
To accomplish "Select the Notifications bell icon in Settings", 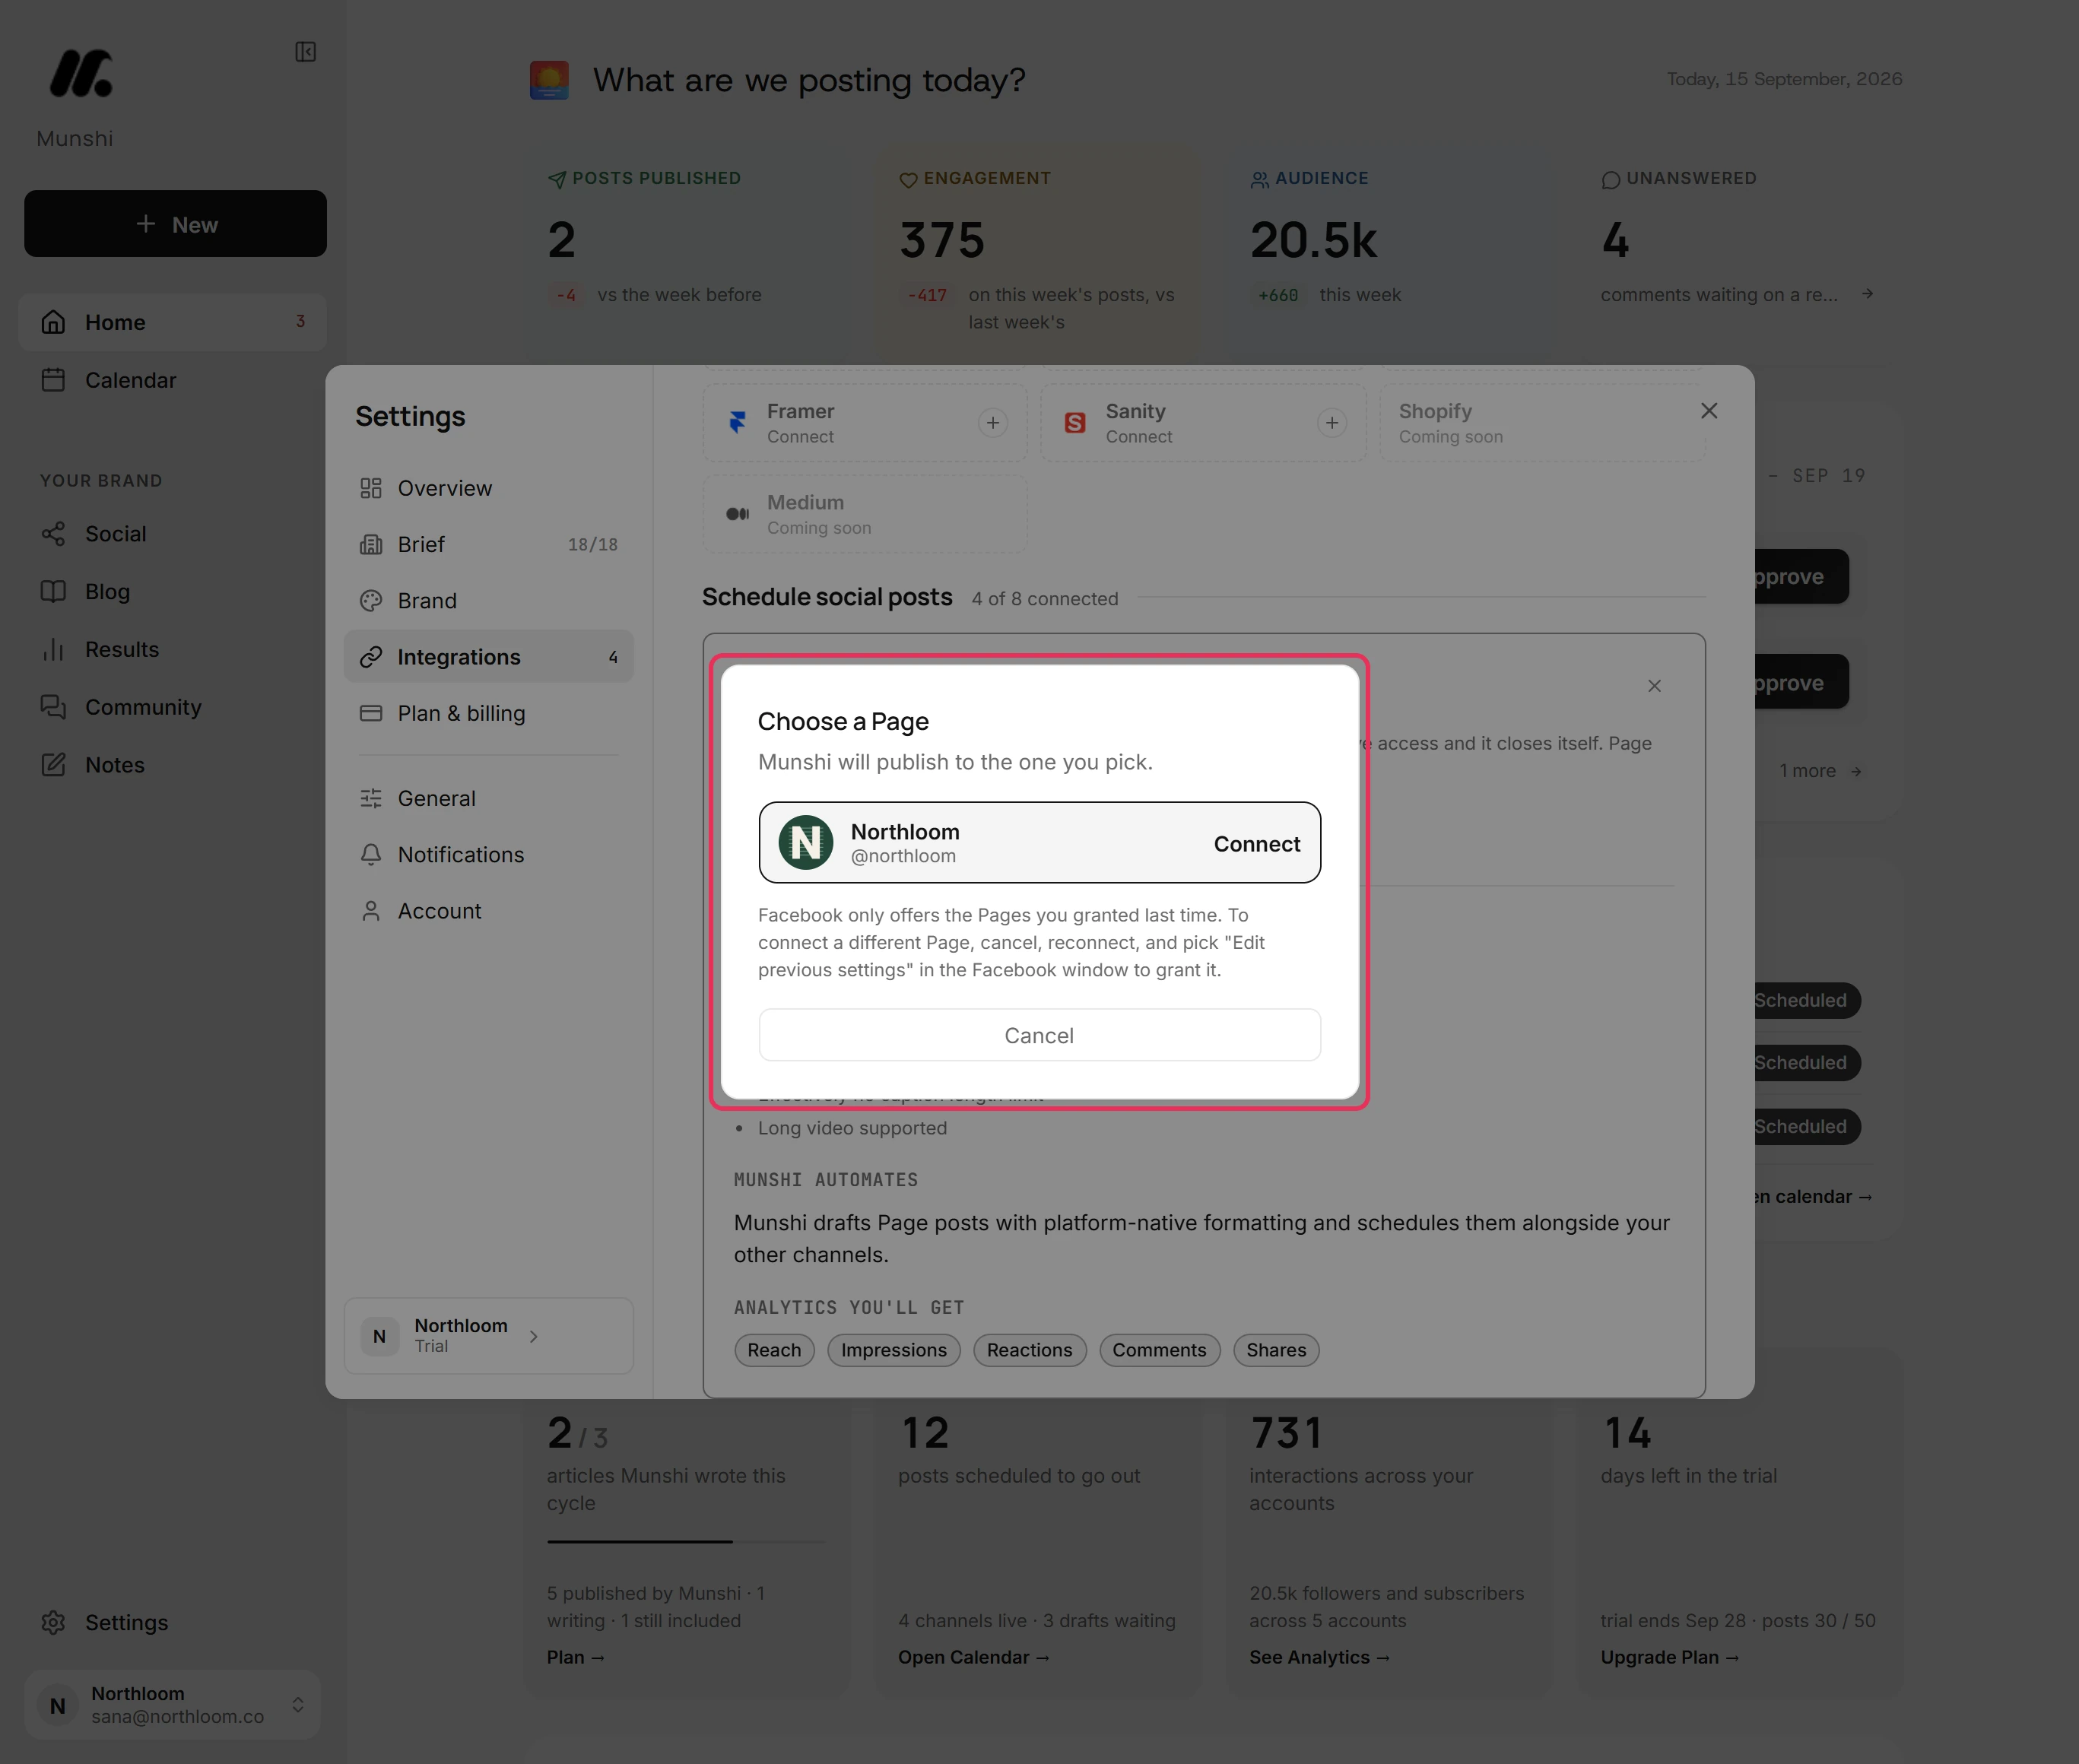I will point(371,855).
